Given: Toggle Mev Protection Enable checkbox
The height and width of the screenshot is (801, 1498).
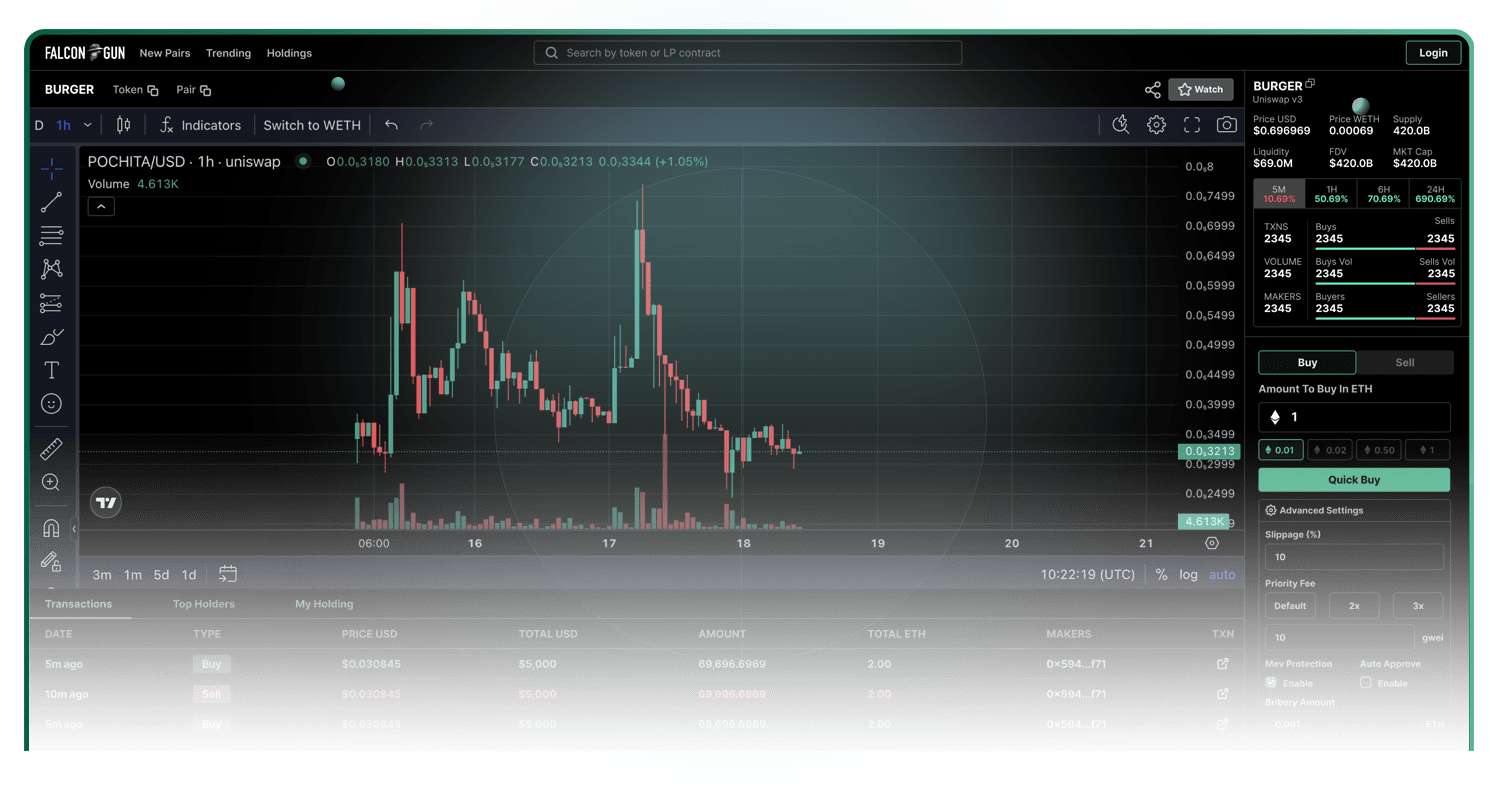Looking at the screenshot, I should pos(1271,682).
